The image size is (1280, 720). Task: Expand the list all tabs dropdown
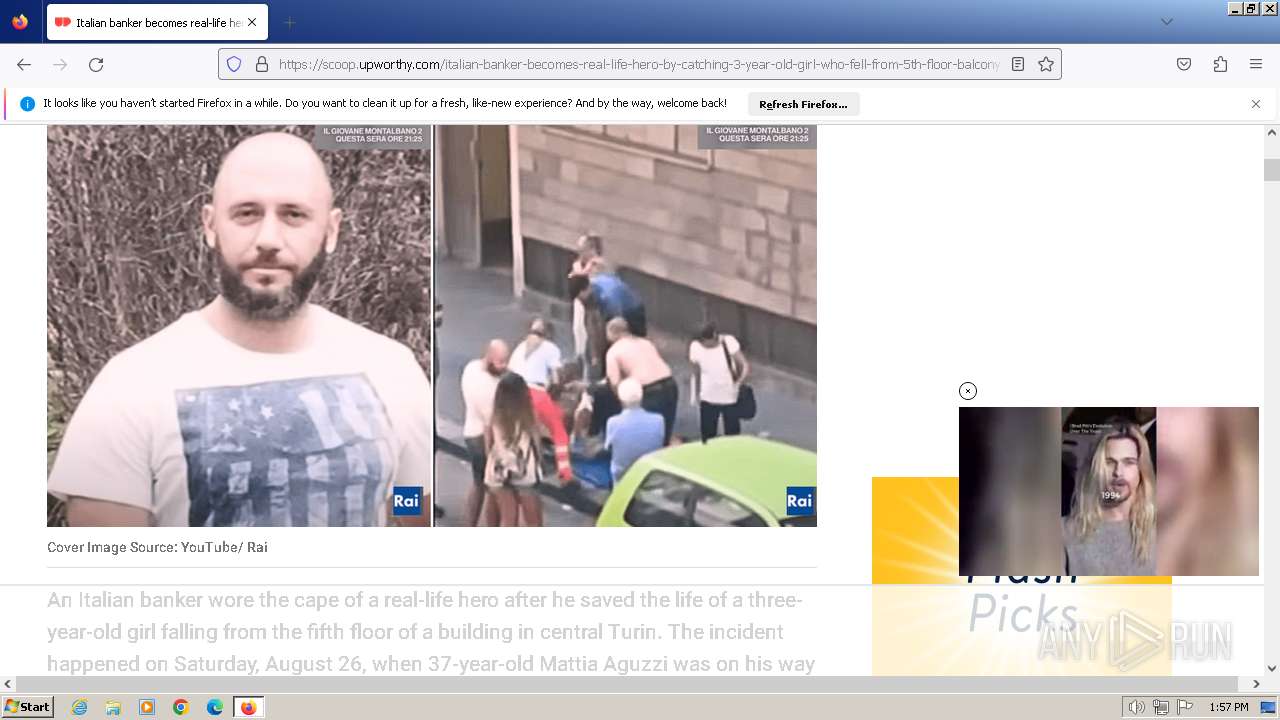(x=1166, y=22)
